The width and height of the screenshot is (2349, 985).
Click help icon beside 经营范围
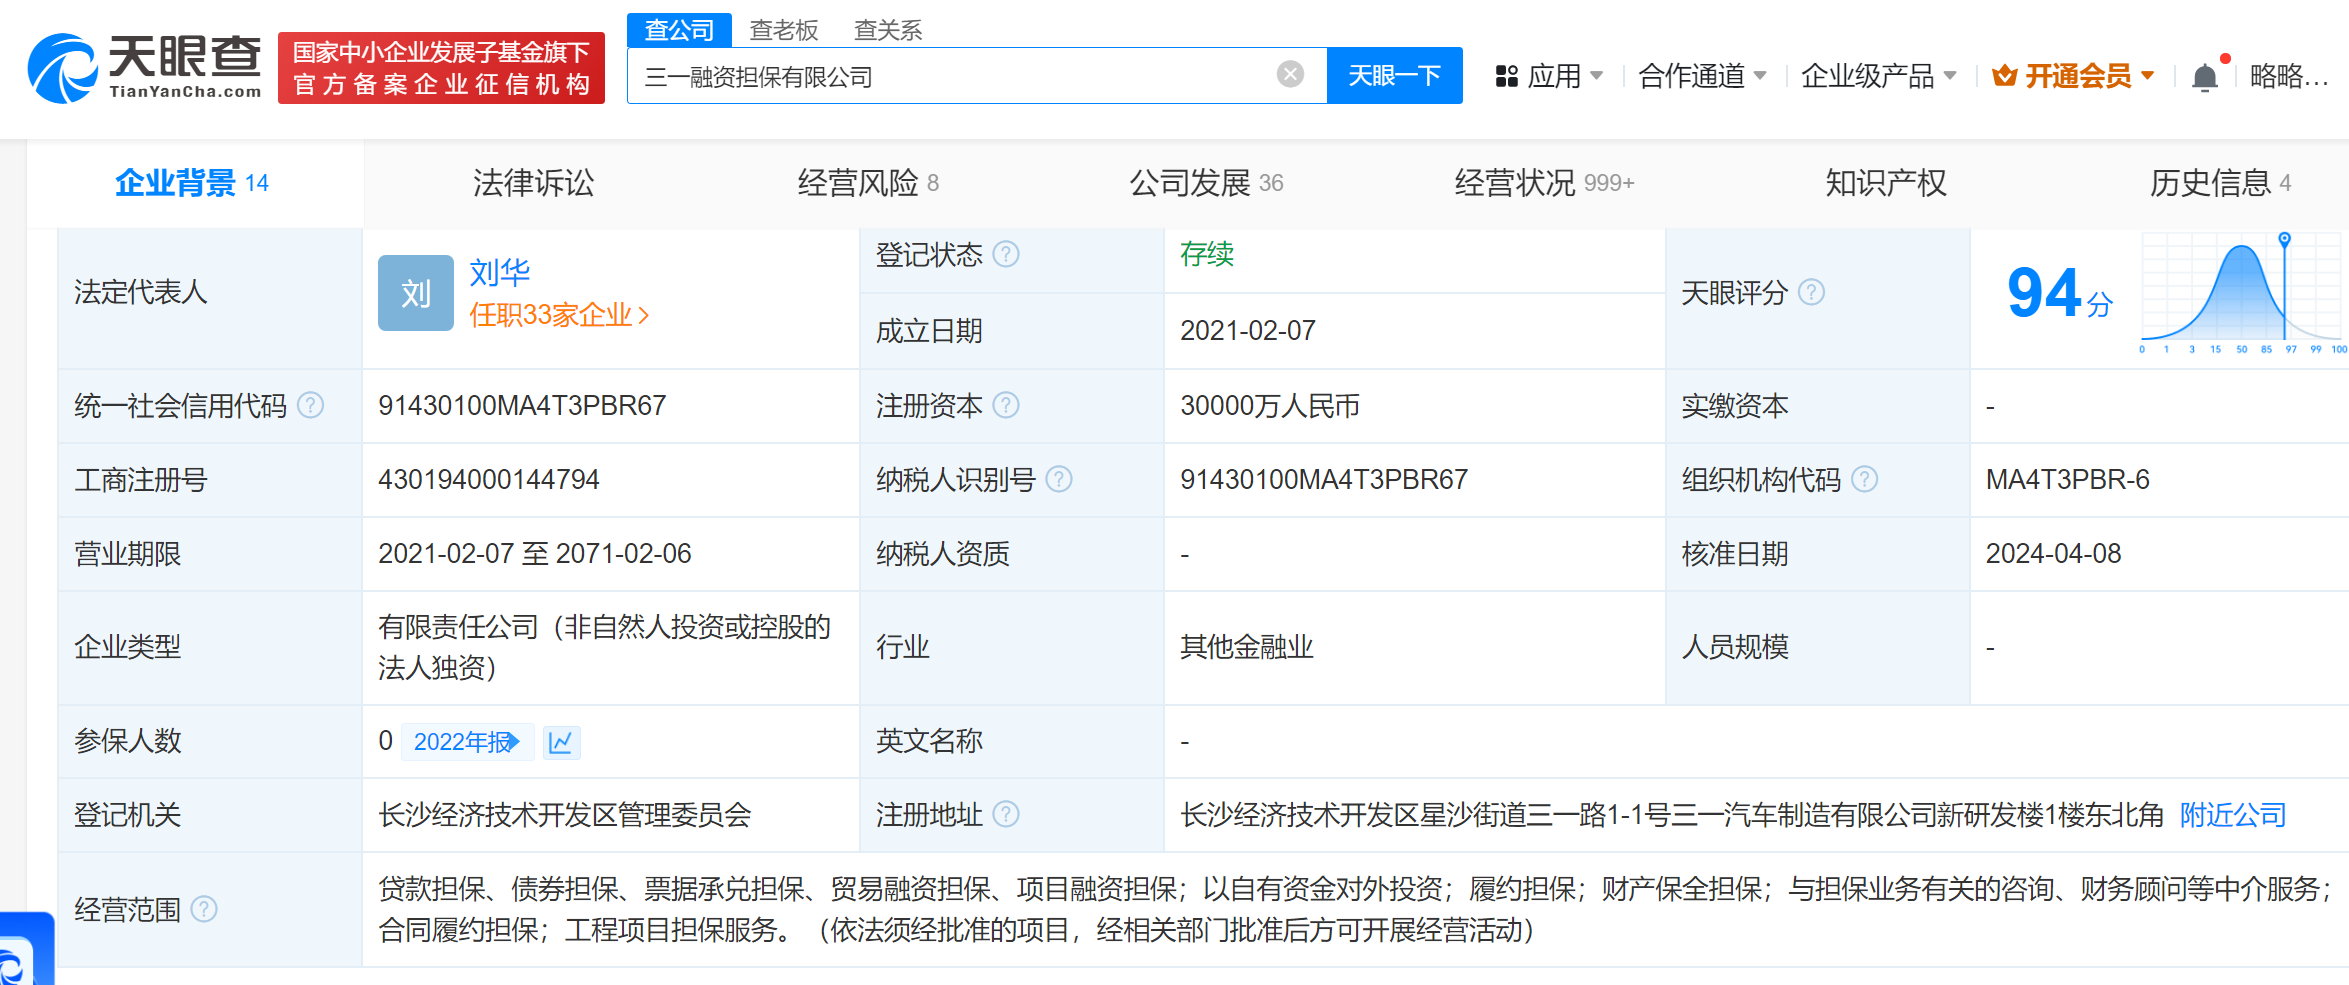tap(204, 909)
